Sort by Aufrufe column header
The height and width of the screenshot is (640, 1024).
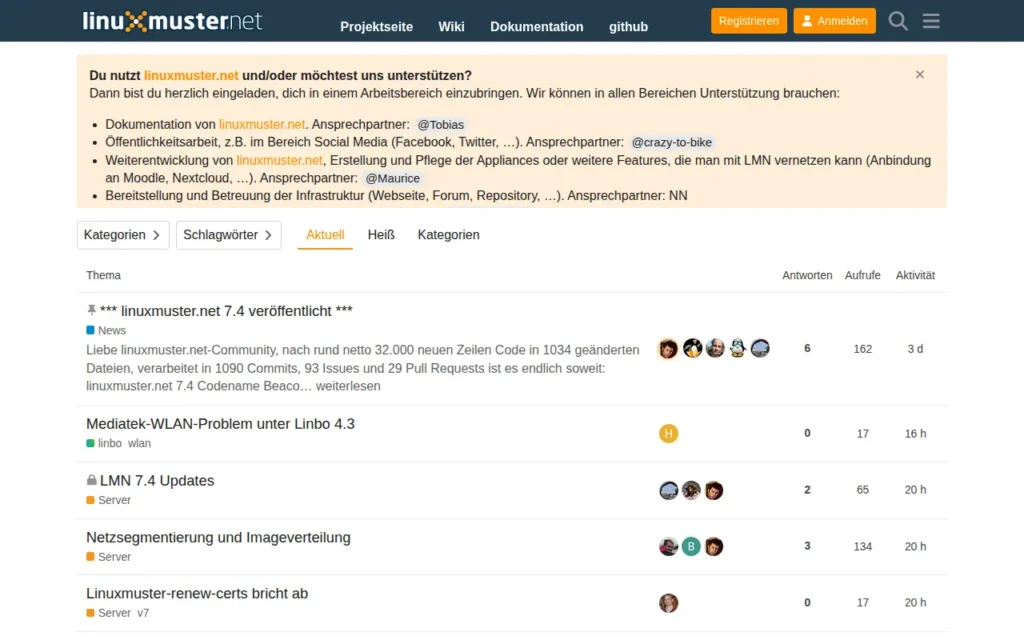[x=862, y=275]
